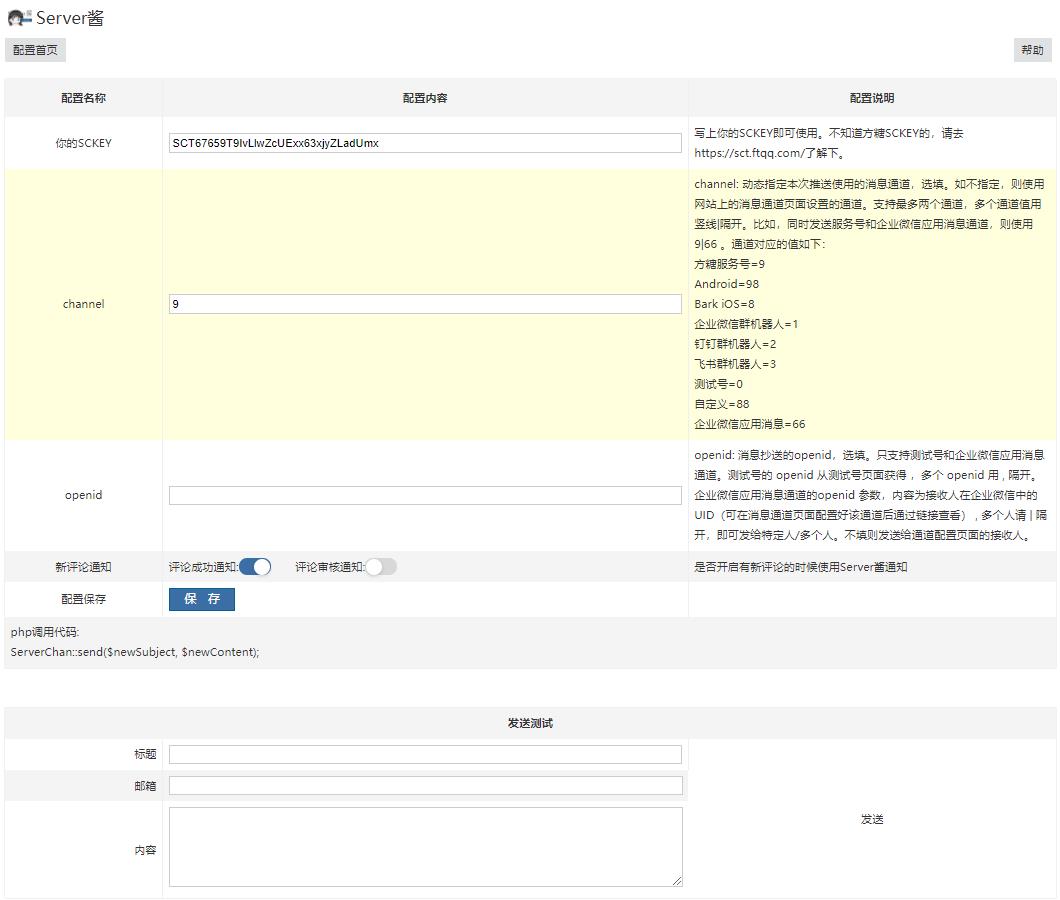Click the Server酱 page title text

point(70,18)
